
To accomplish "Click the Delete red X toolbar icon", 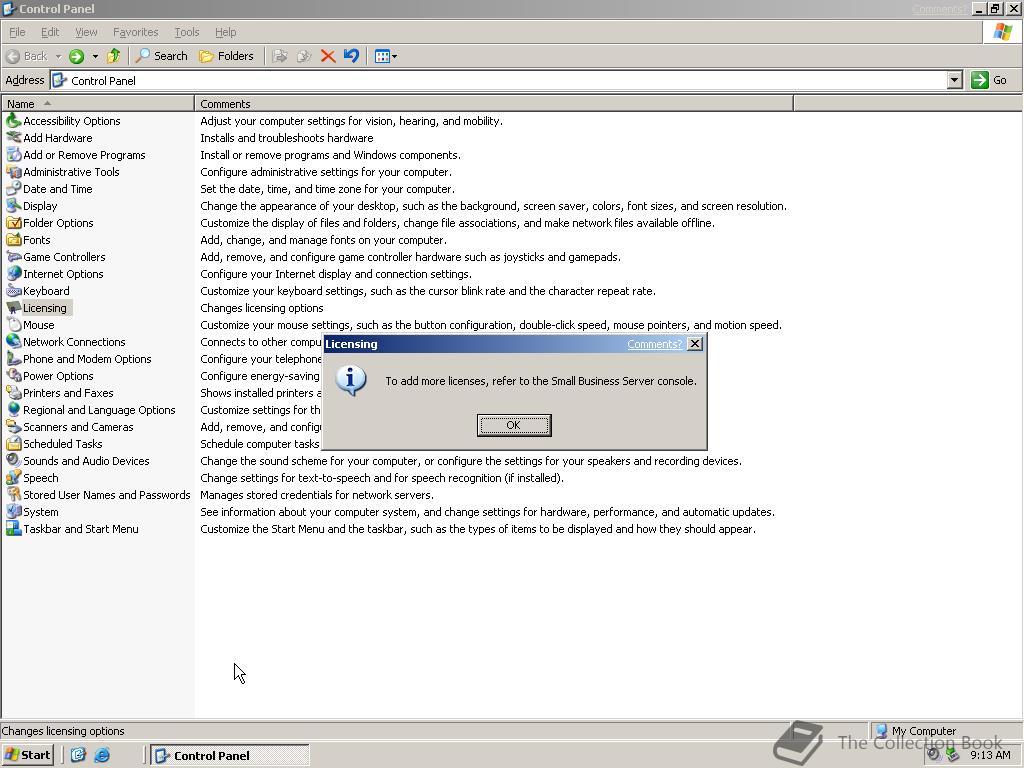I will [328, 56].
